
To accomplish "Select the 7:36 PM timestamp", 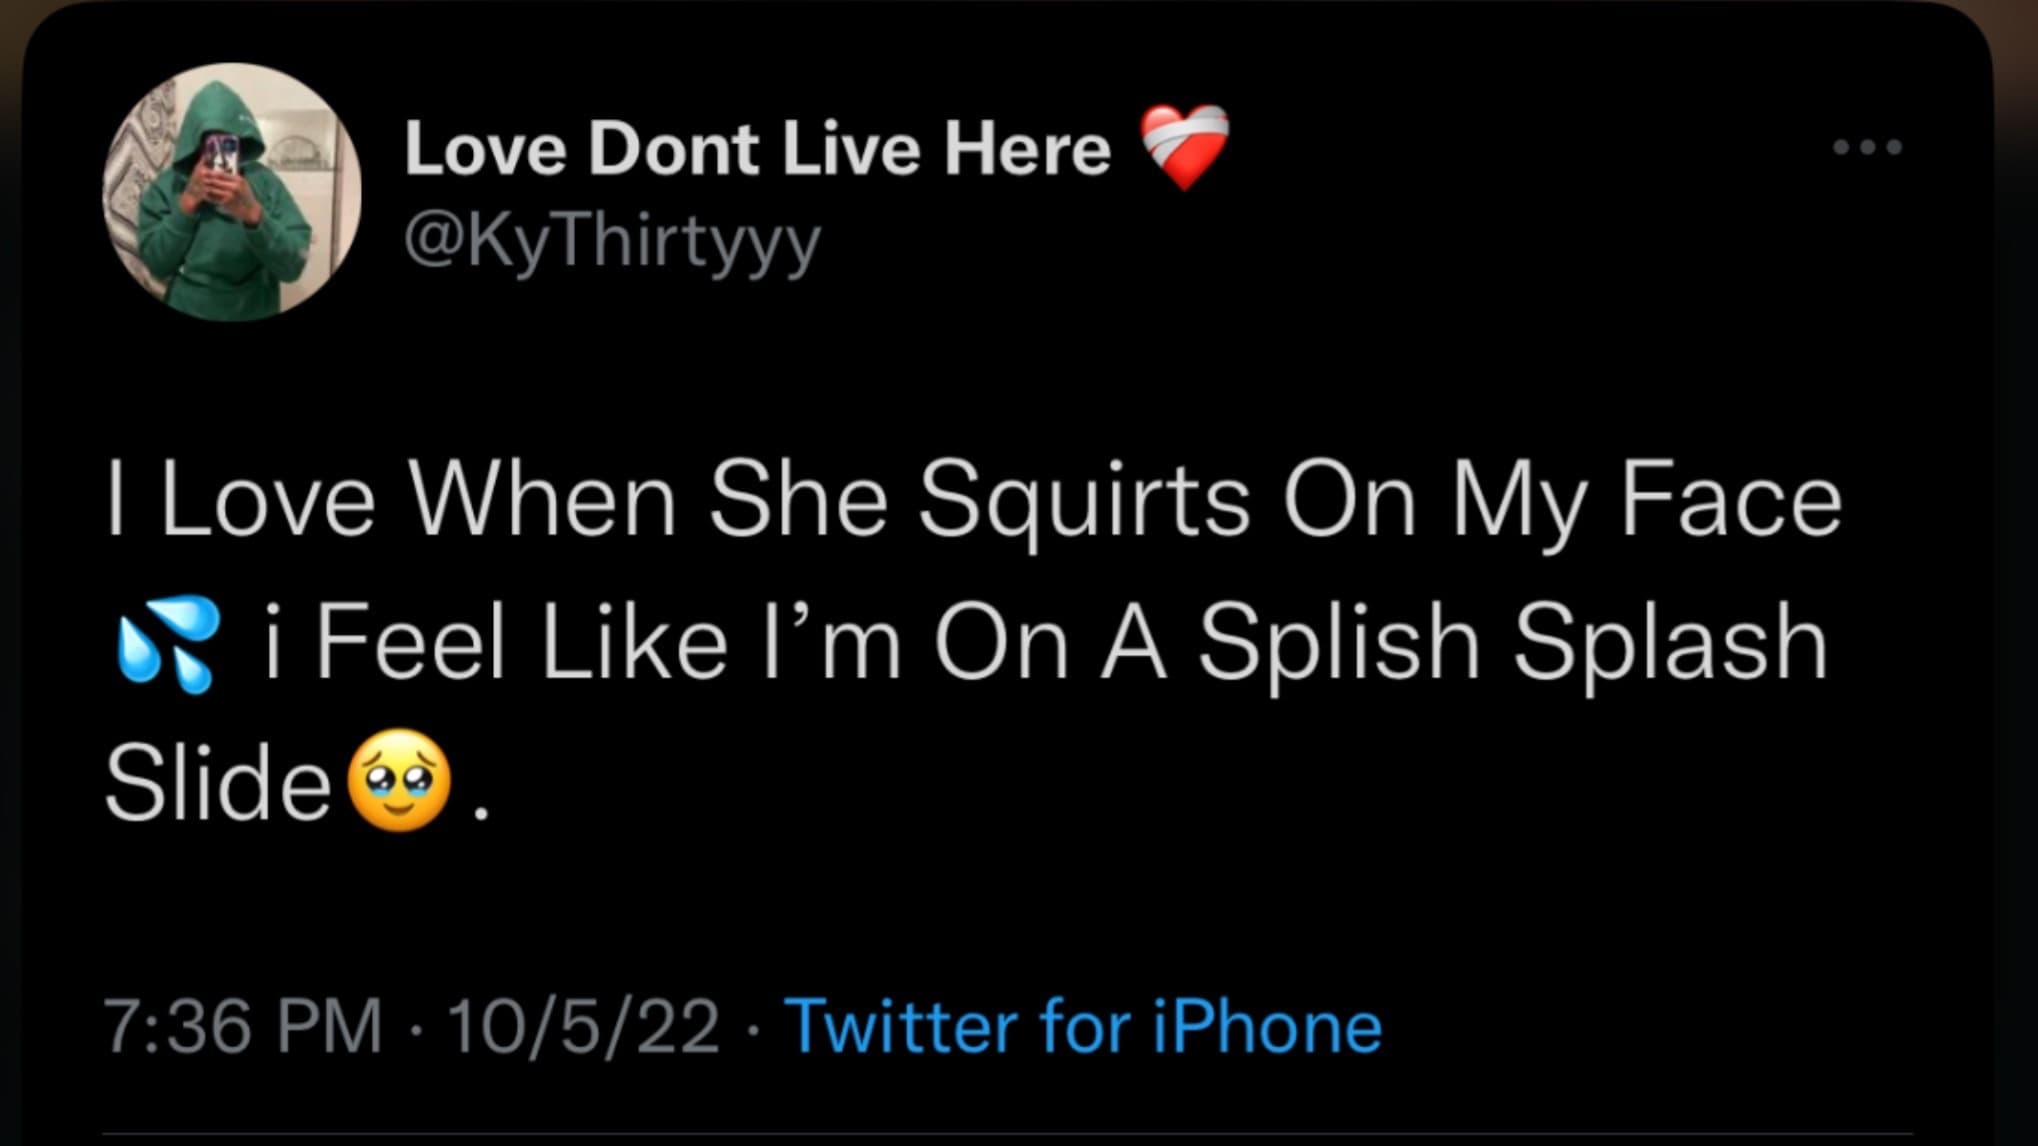I will [243, 1026].
